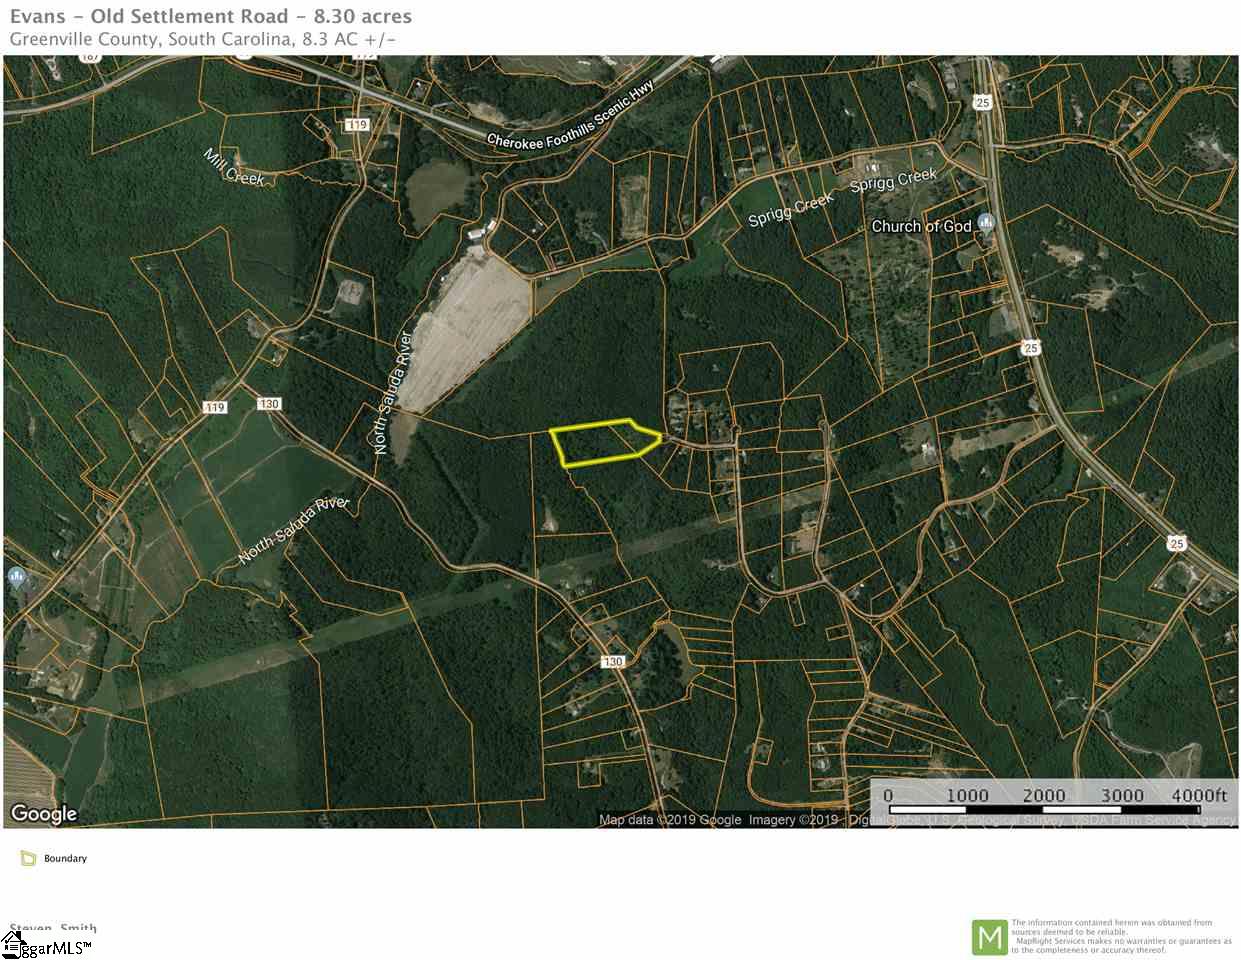
Task: Click the map scale bar at 2000 ft
Action: coord(1043,796)
